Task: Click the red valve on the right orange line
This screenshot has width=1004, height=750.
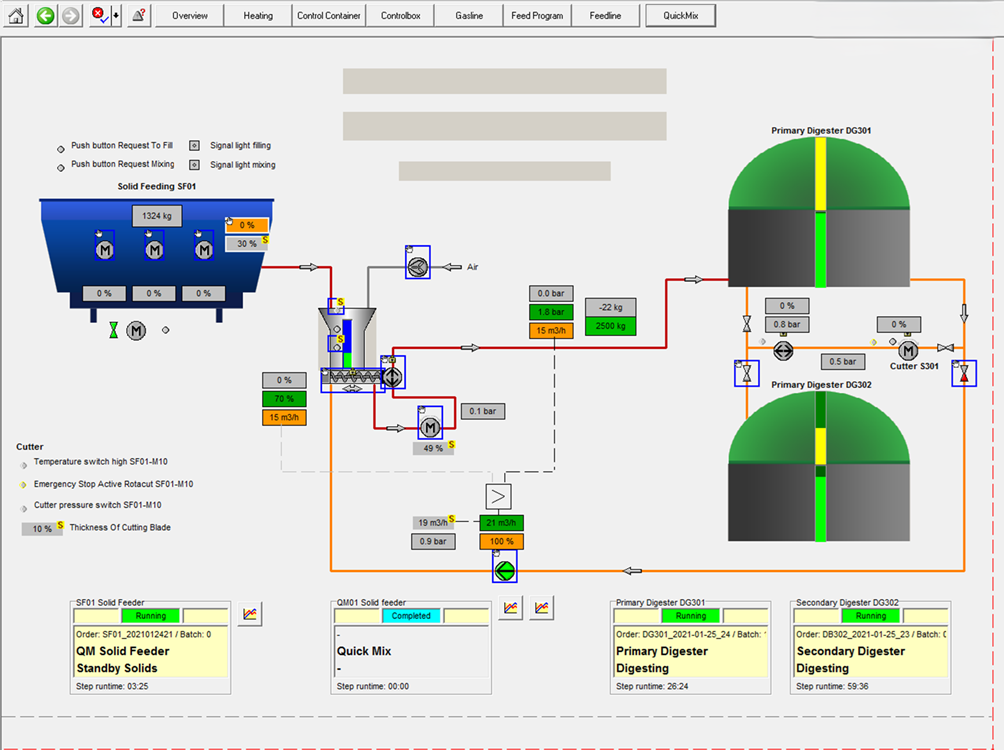Action: coord(964,374)
